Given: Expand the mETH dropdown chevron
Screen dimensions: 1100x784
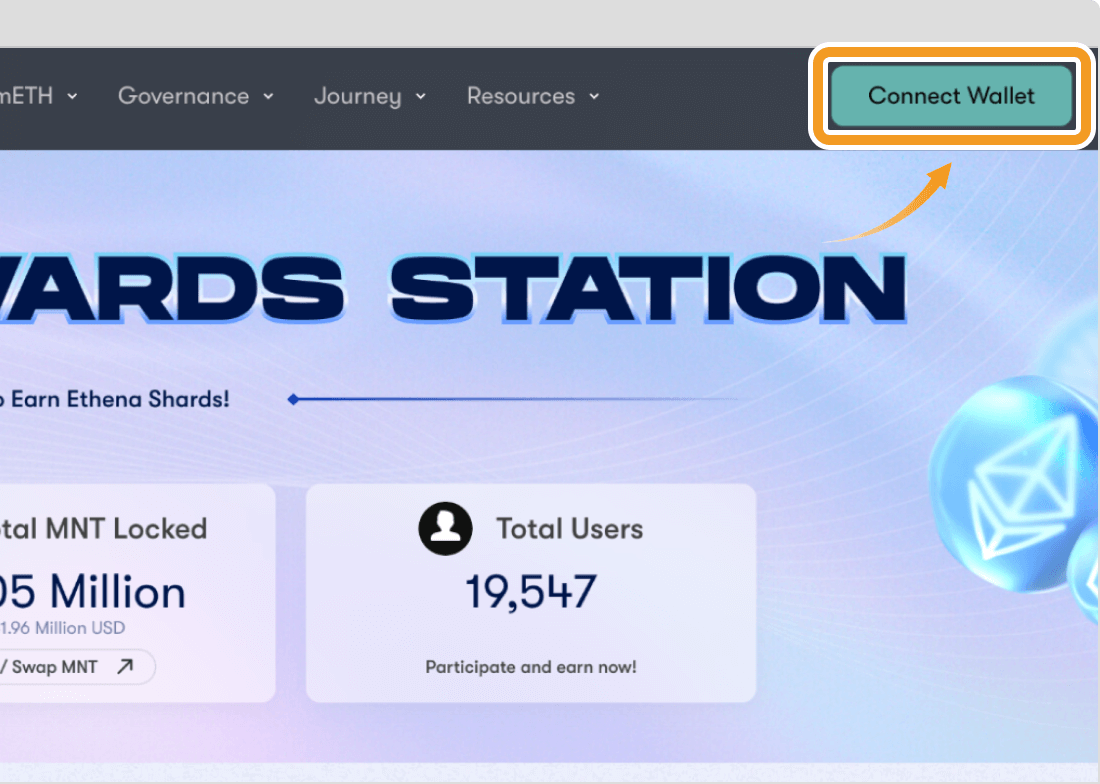Looking at the screenshot, I should (x=72, y=97).
